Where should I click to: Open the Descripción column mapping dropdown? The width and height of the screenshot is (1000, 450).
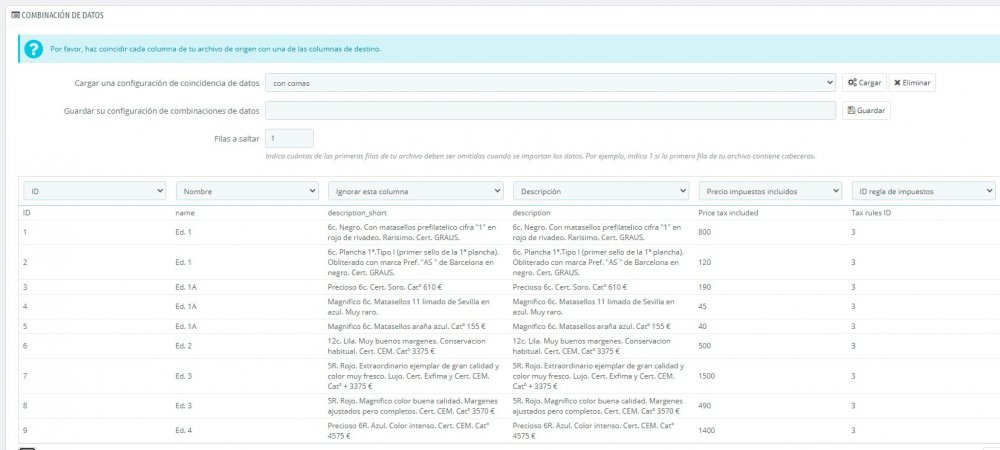coord(601,191)
